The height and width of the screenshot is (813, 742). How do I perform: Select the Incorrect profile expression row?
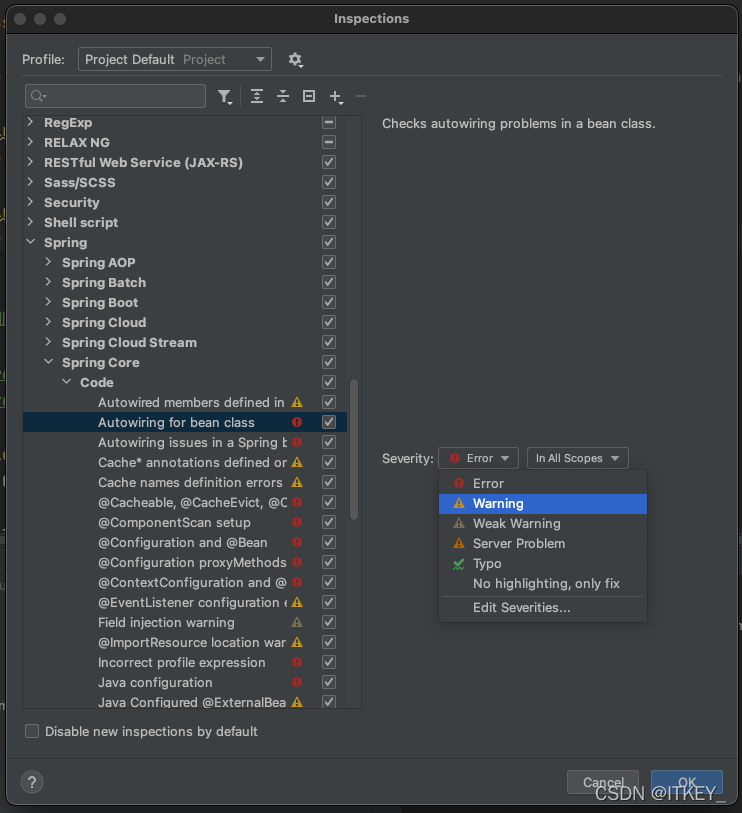click(x=185, y=662)
